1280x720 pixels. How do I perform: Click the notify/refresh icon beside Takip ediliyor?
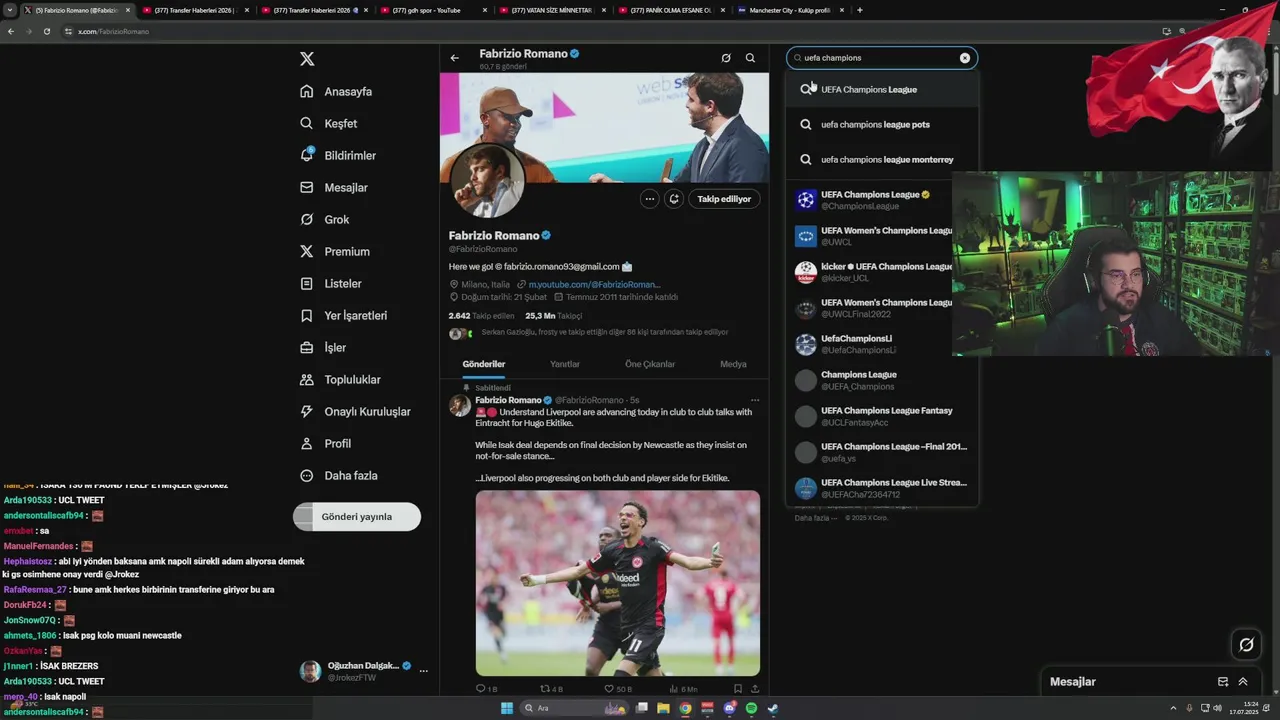674,199
